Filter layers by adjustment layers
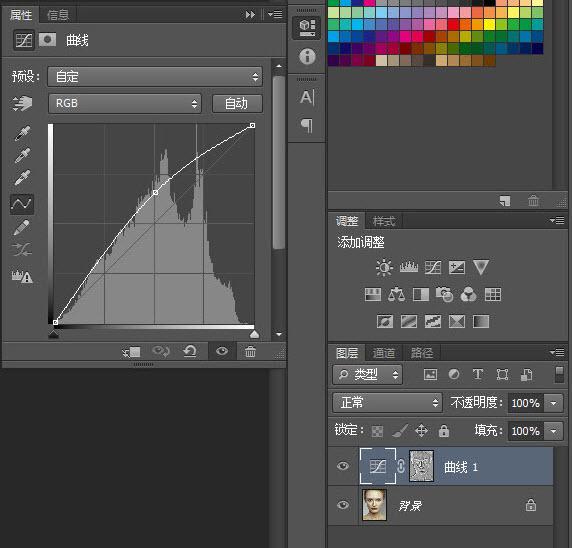 pos(454,374)
